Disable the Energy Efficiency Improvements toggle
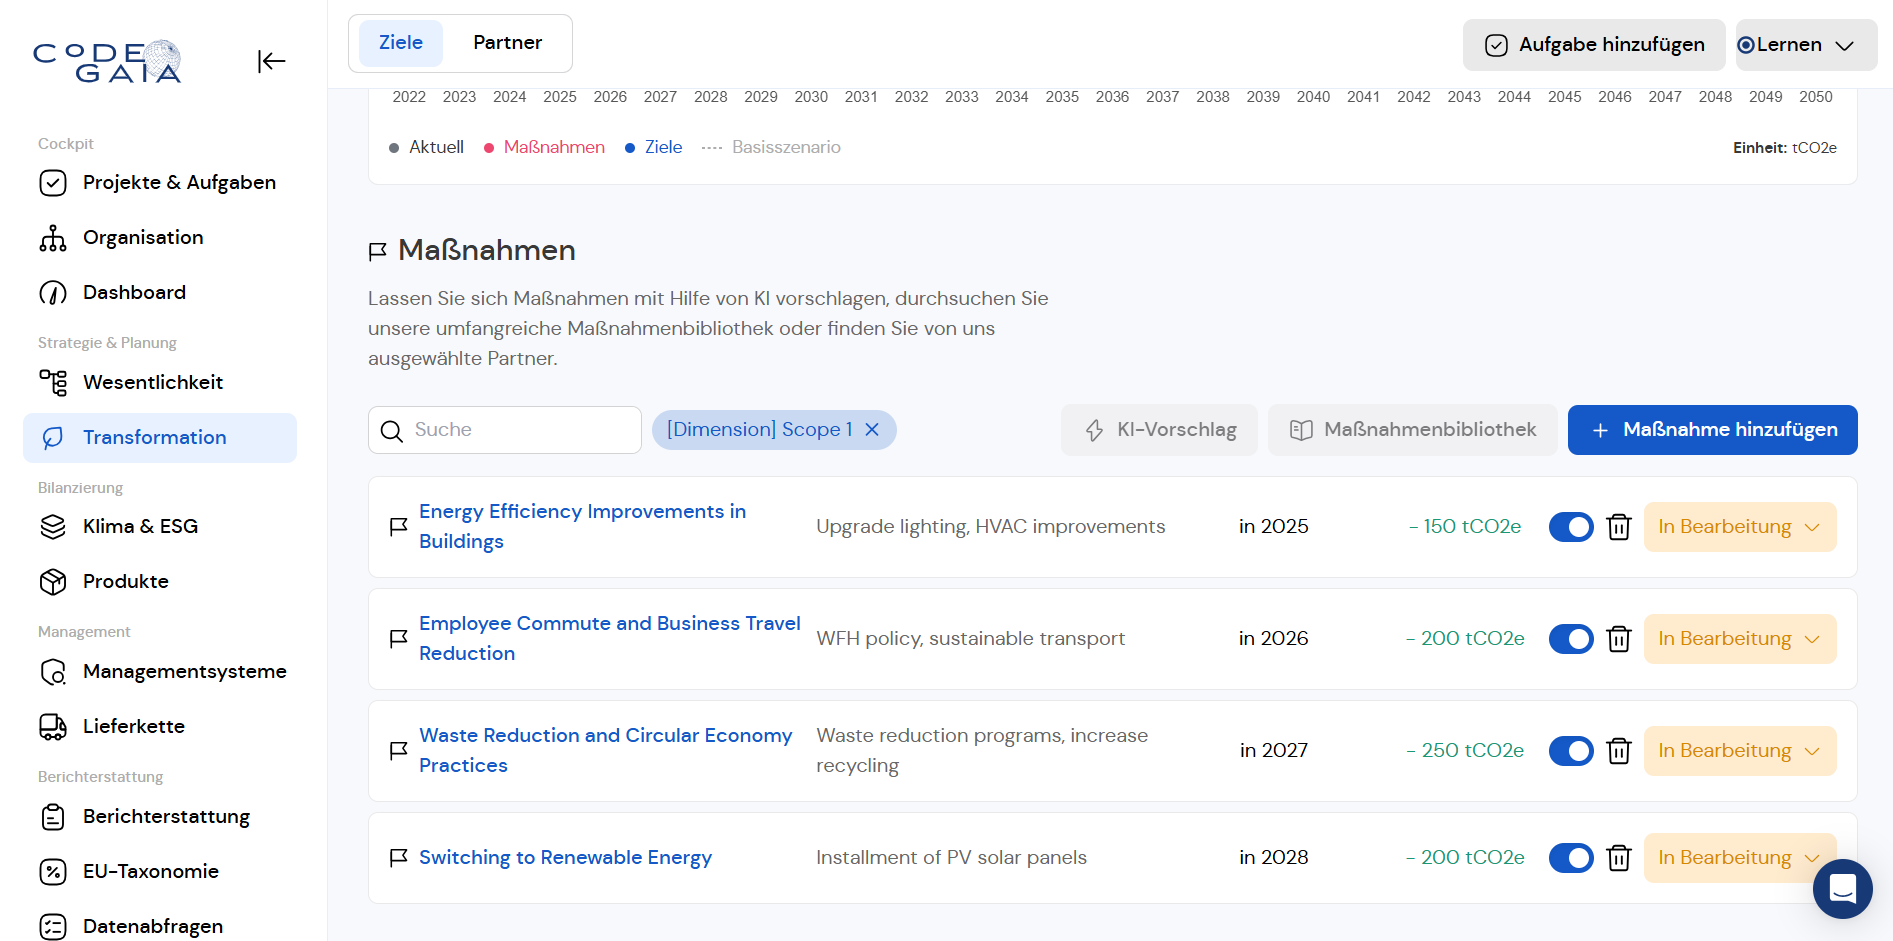 [x=1570, y=527]
